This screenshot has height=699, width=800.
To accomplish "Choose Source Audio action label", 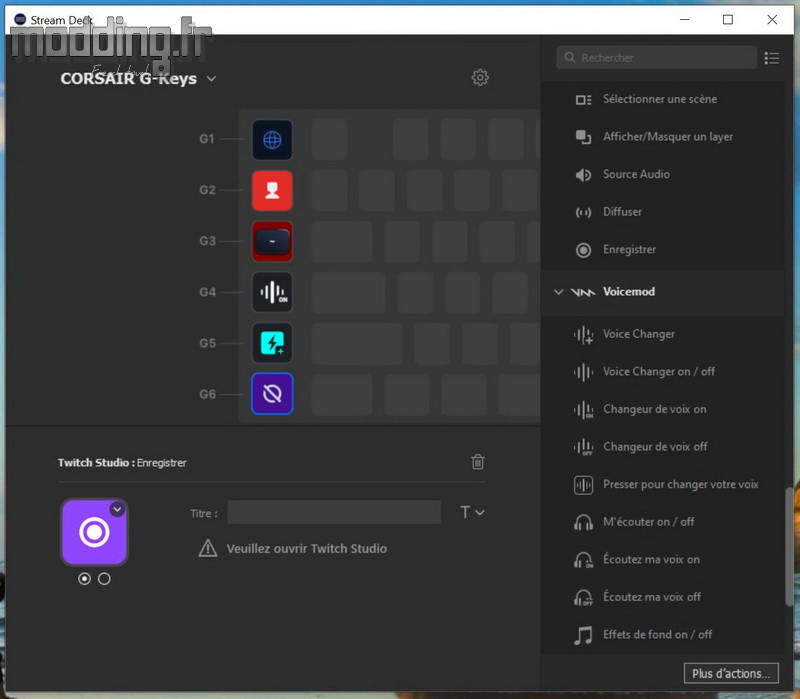I will pos(636,174).
